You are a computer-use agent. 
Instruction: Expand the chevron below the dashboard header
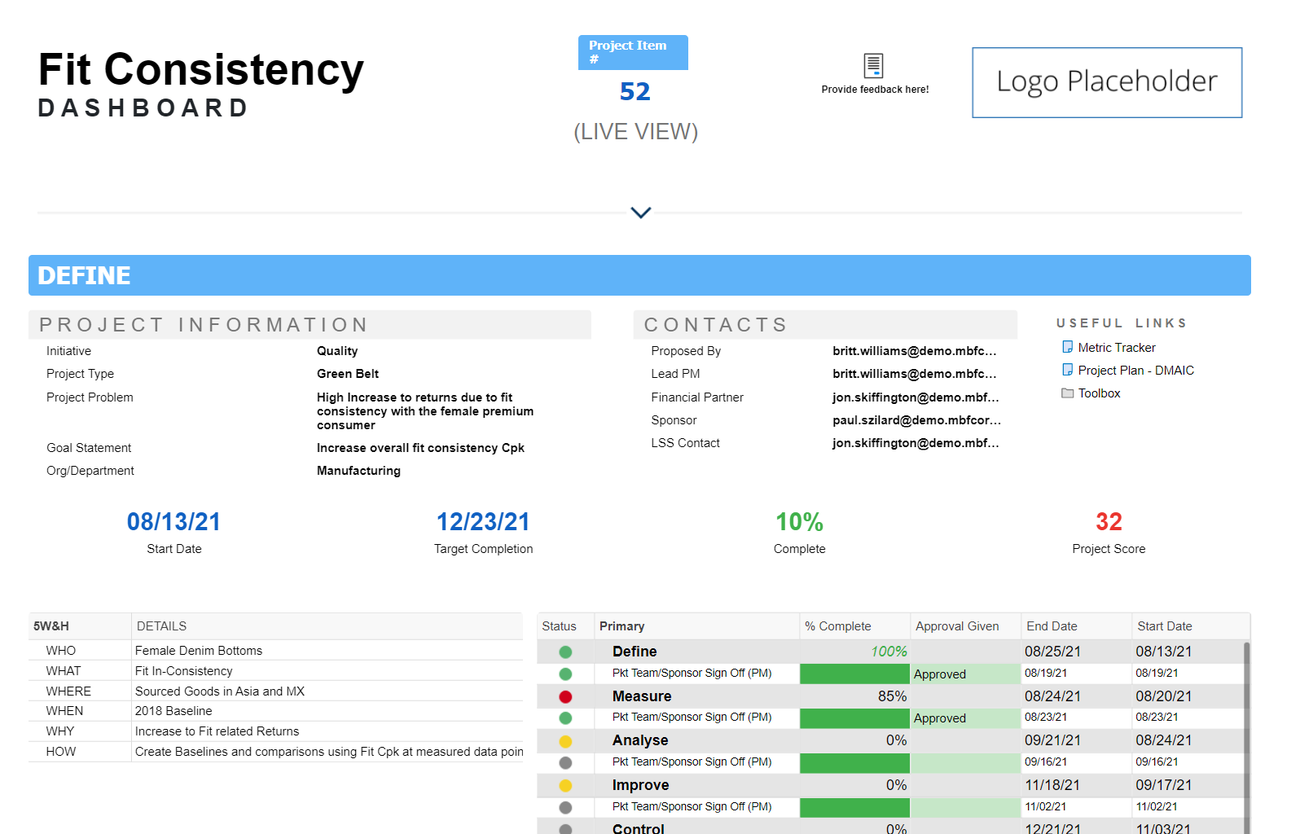641,213
